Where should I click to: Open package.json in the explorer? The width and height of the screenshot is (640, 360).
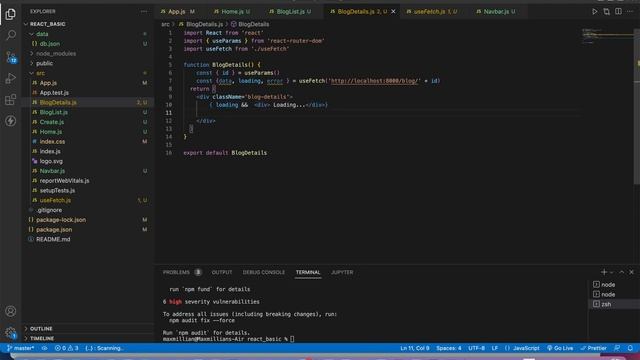88,229
